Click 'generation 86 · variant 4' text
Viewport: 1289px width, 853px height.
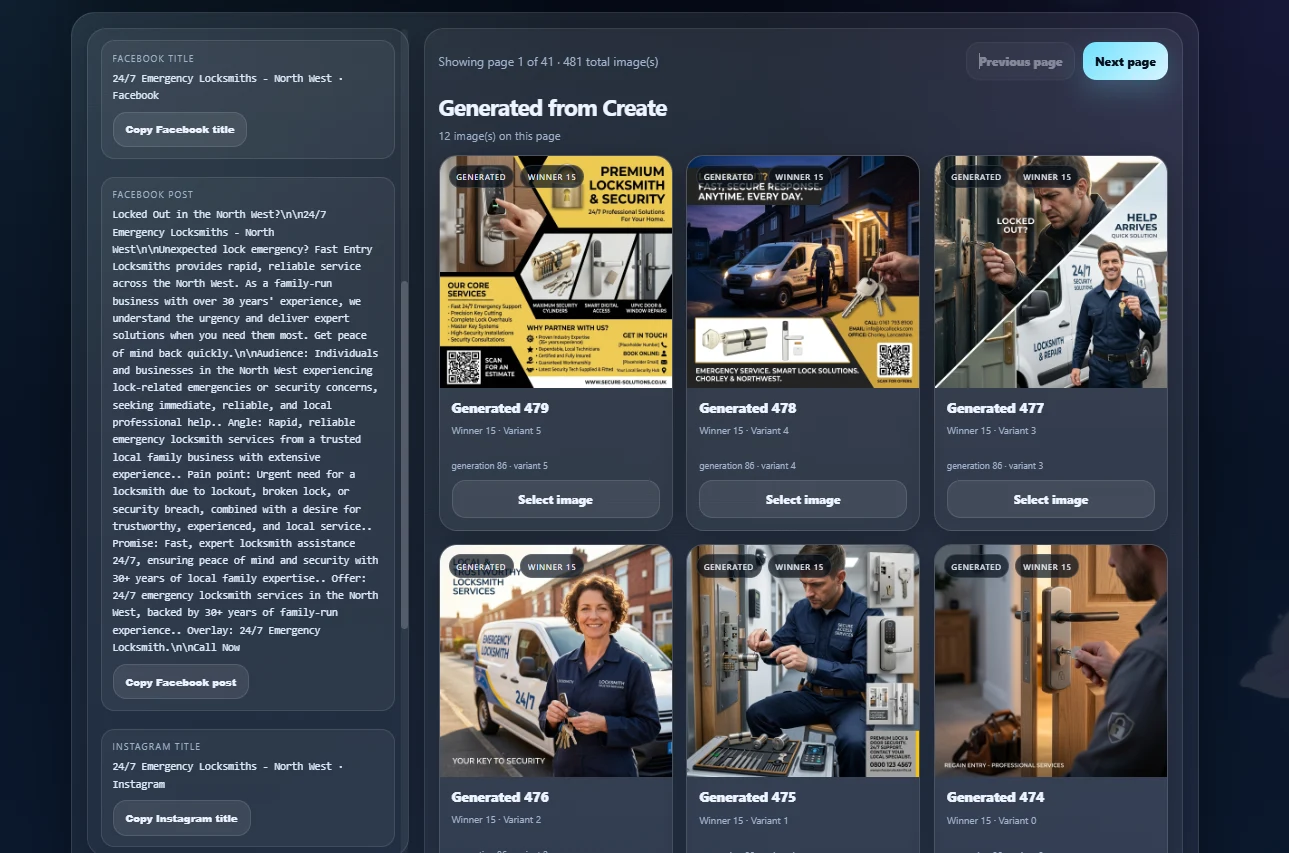coord(748,466)
